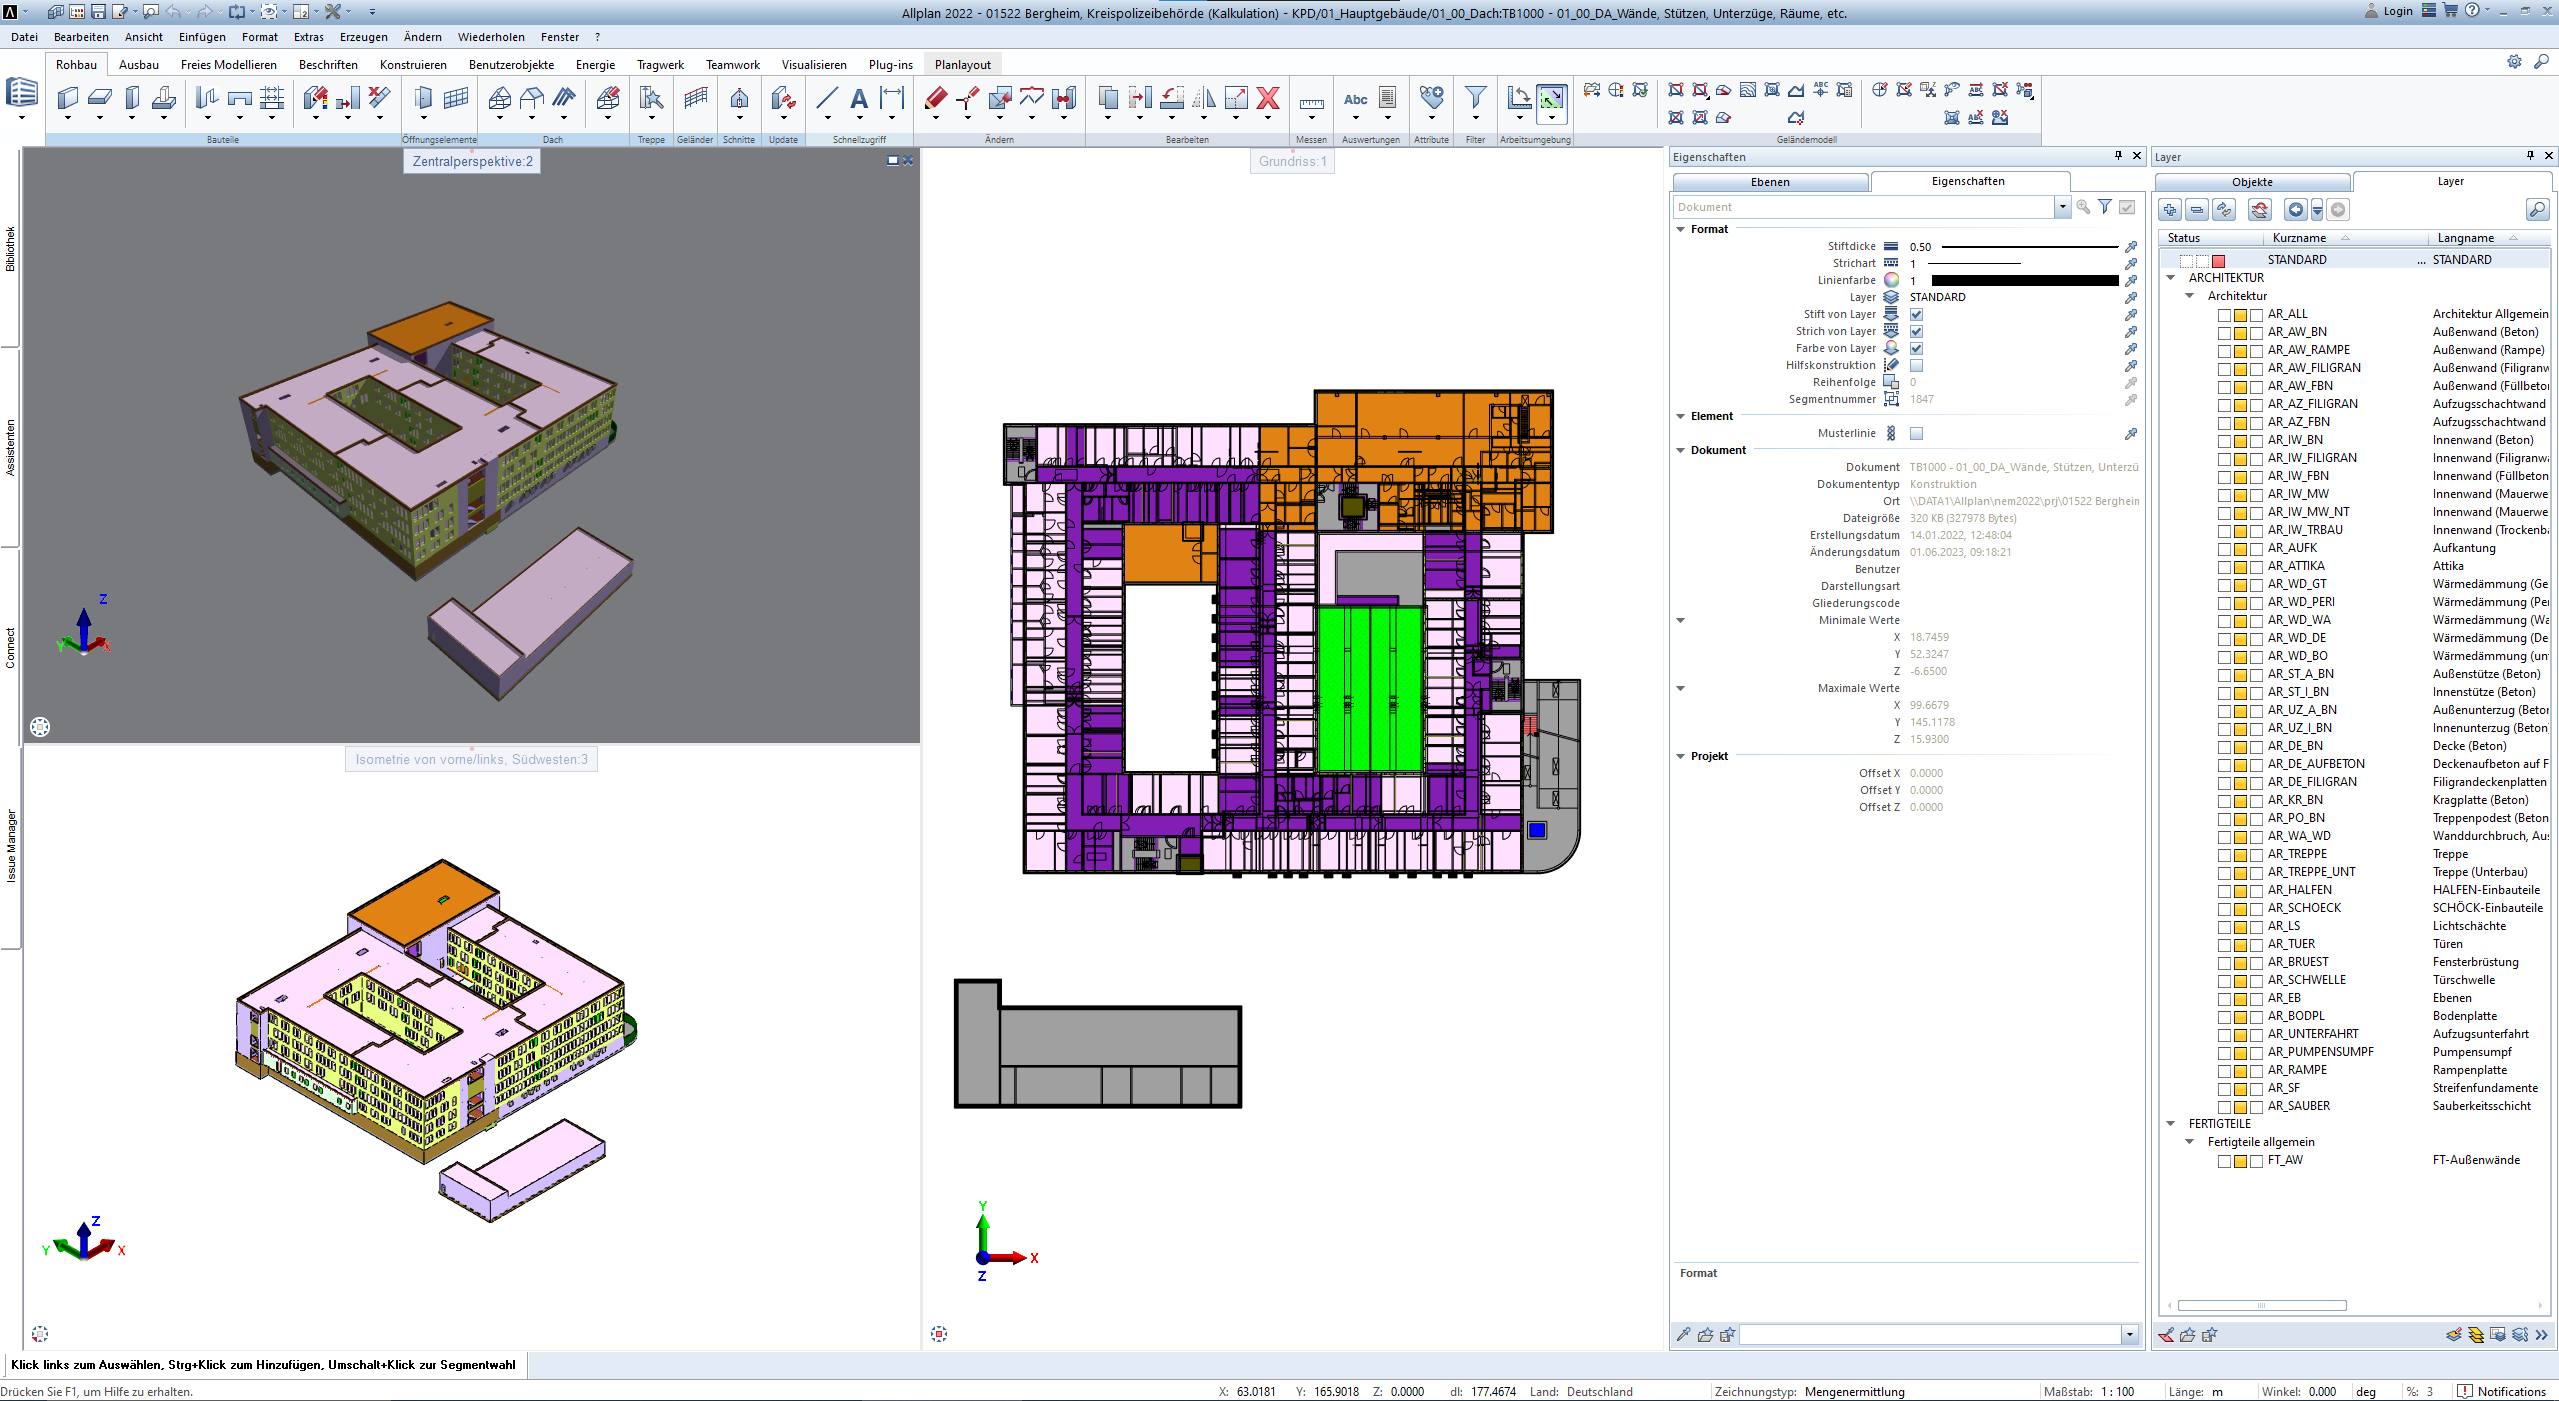Collapse the Format section in Eigenschaften
The width and height of the screenshot is (2559, 1401).
coord(1681,229)
